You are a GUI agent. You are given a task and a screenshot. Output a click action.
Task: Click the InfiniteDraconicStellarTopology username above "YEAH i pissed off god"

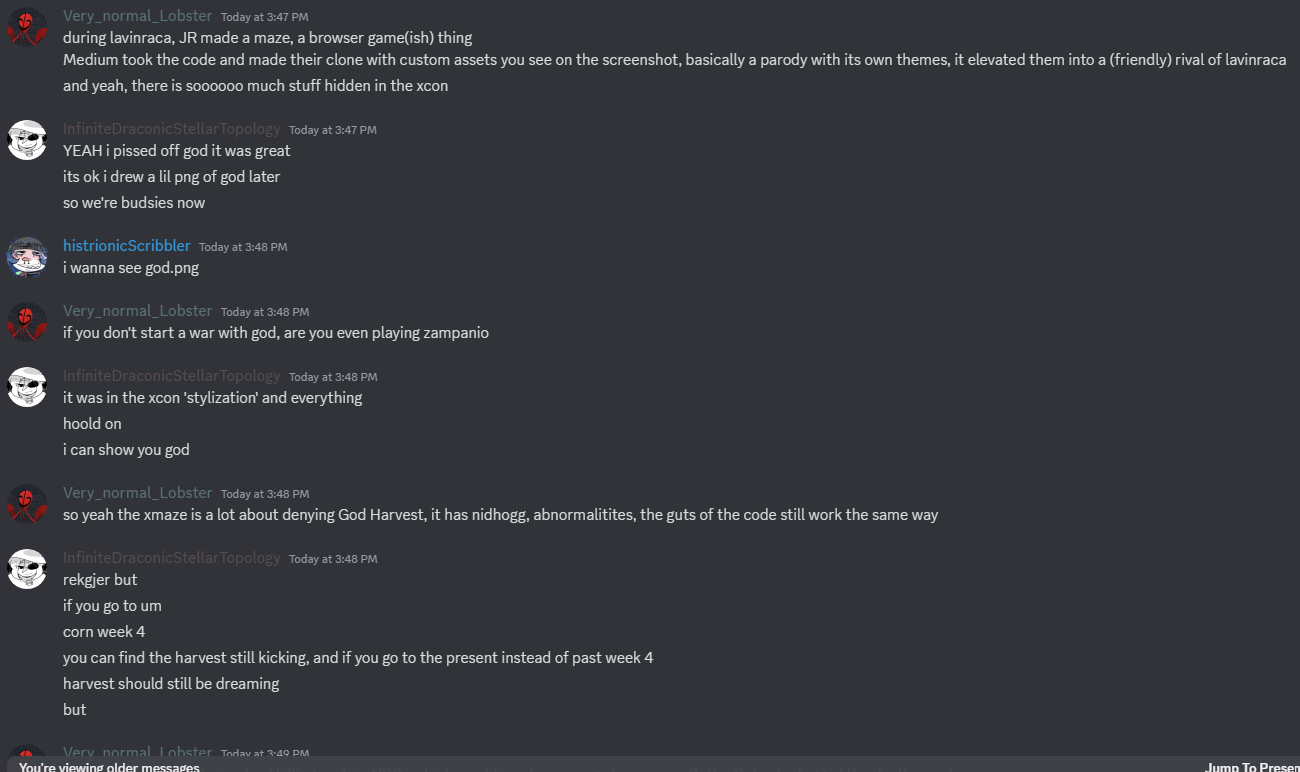tap(171, 129)
